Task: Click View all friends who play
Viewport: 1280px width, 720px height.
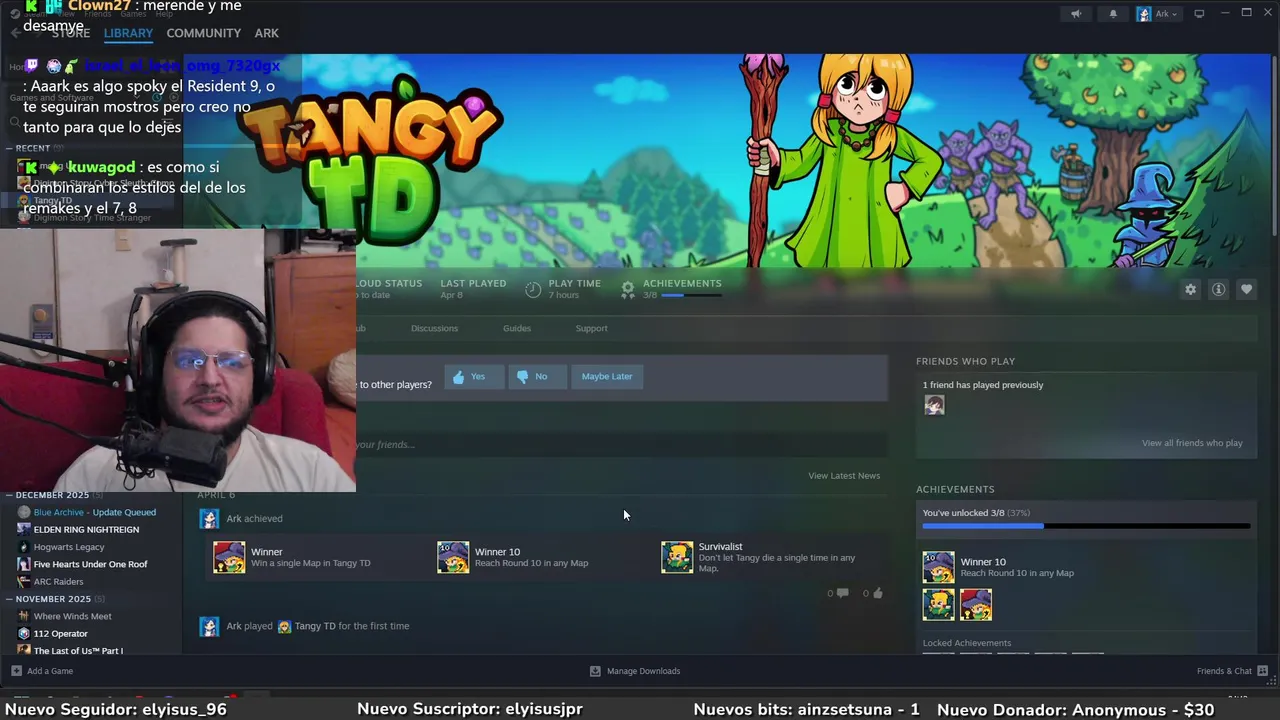Action: 1192,443
